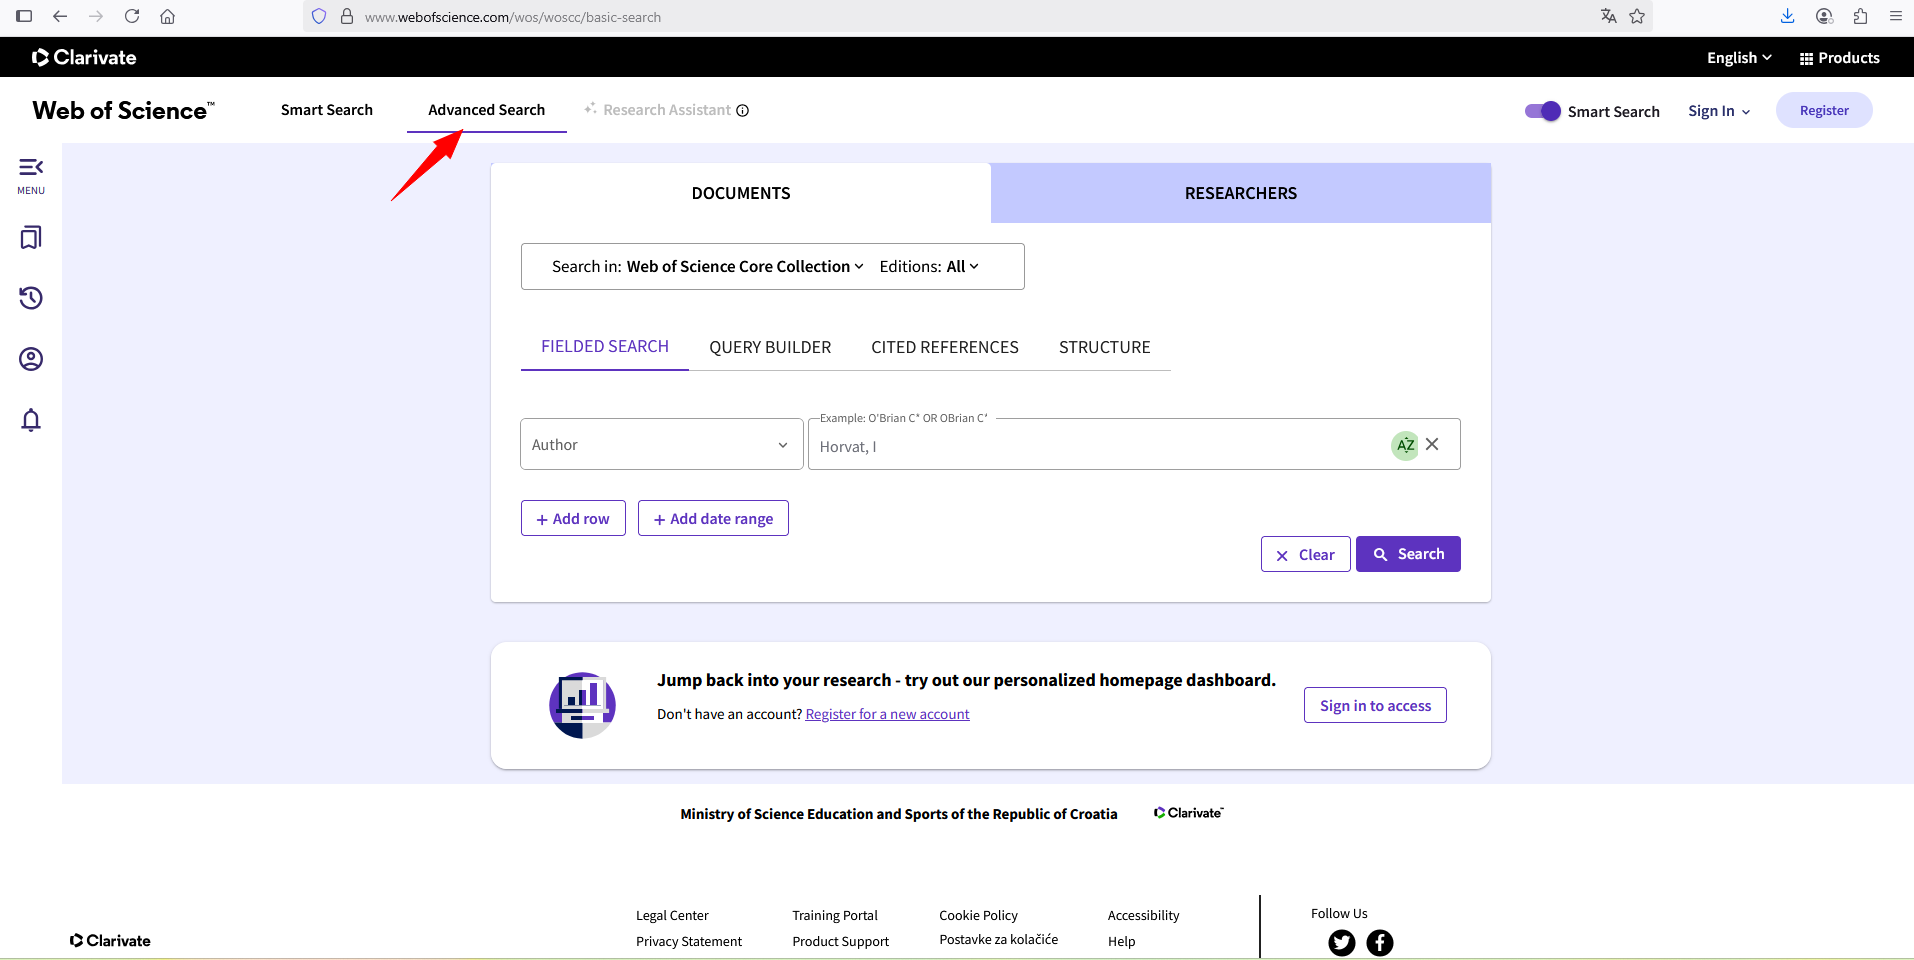
Task: Toggle the Smart Search switch off
Action: pyautogui.click(x=1542, y=111)
